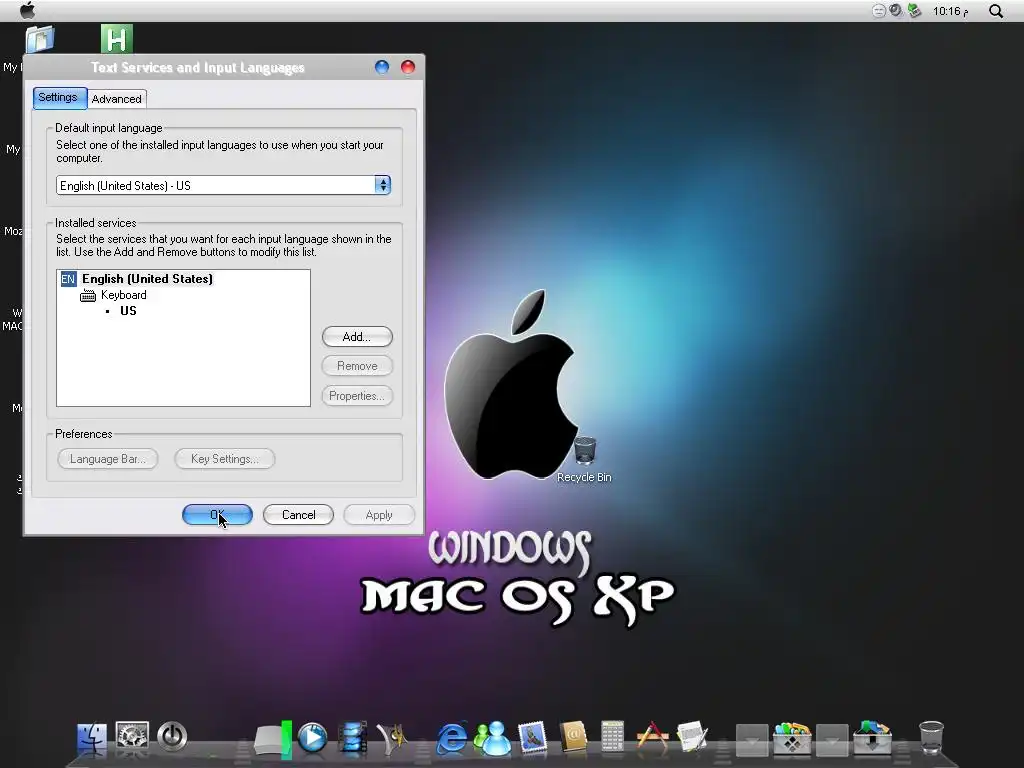Open MSN Messenger from the dock
Image resolution: width=1024 pixels, height=768 pixels.
click(492, 739)
